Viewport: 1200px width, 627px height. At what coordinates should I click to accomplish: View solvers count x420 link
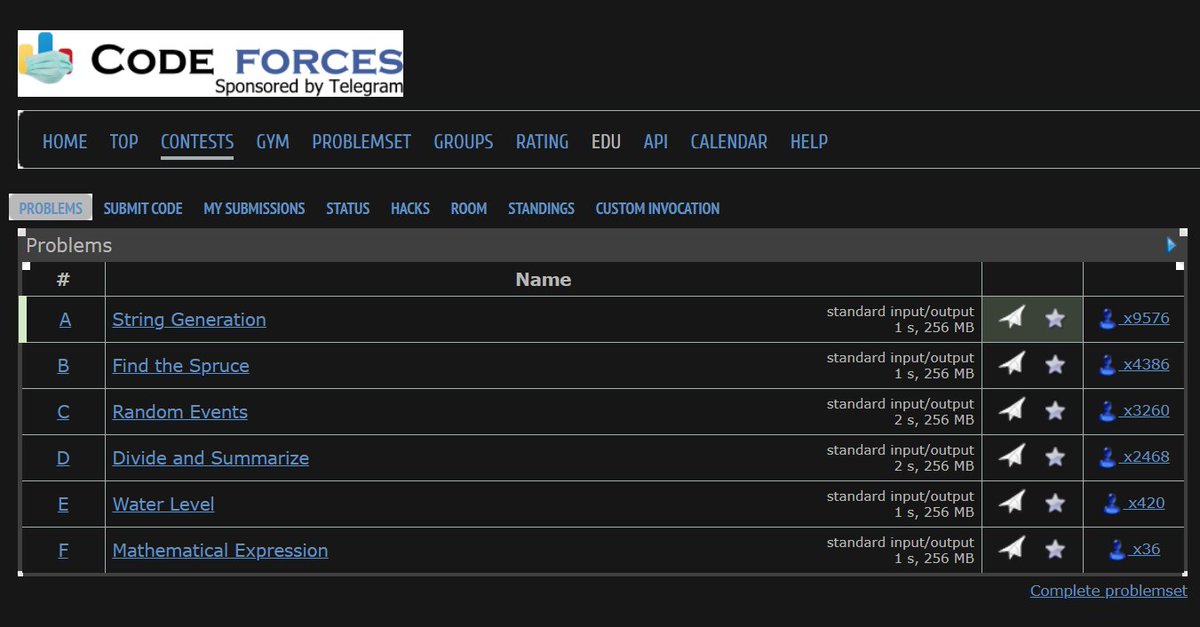pos(1146,503)
